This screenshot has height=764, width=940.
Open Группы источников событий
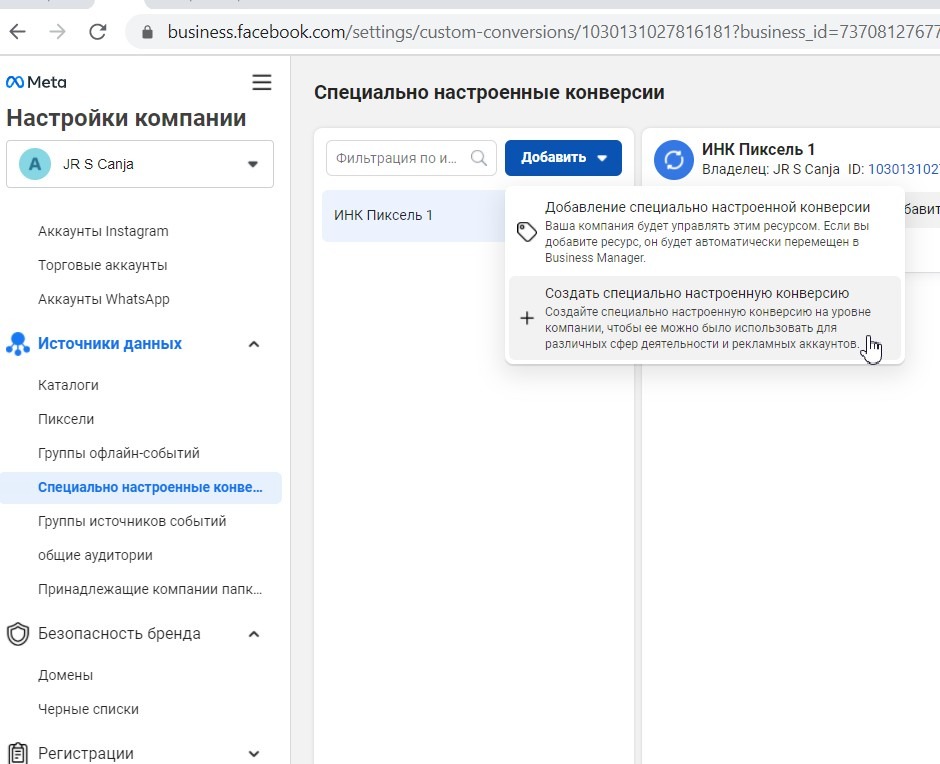[132, 521]
